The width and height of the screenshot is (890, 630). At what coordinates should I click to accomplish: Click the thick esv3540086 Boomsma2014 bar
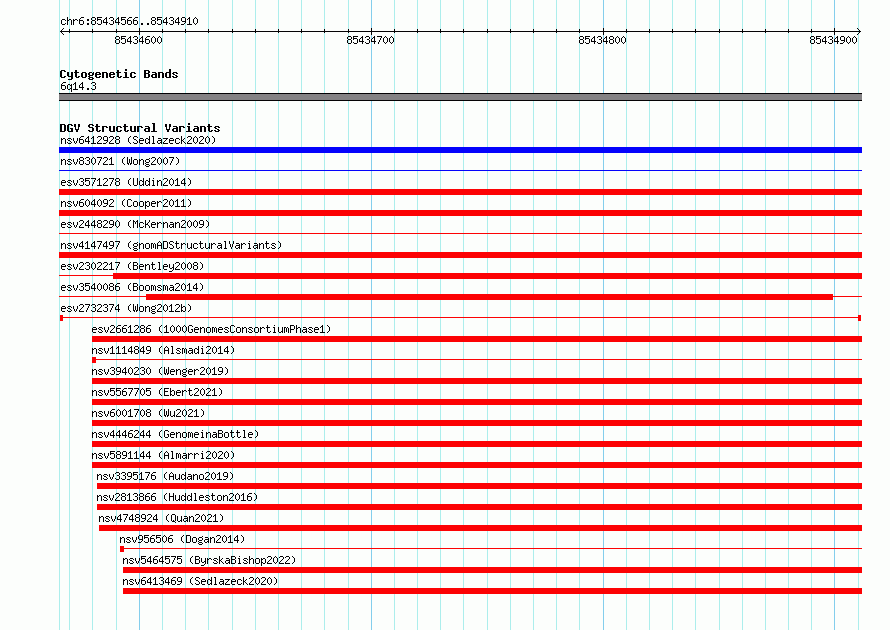[489, 297]
